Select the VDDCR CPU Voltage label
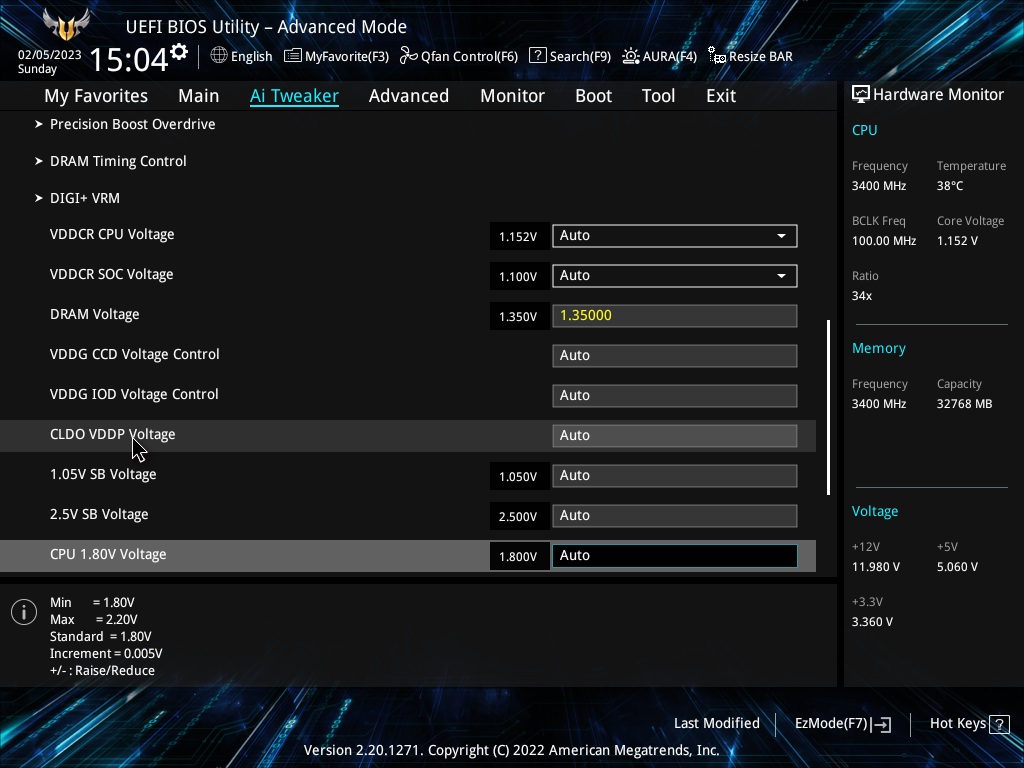This screenshot has width=1024, height=768. 112,234
